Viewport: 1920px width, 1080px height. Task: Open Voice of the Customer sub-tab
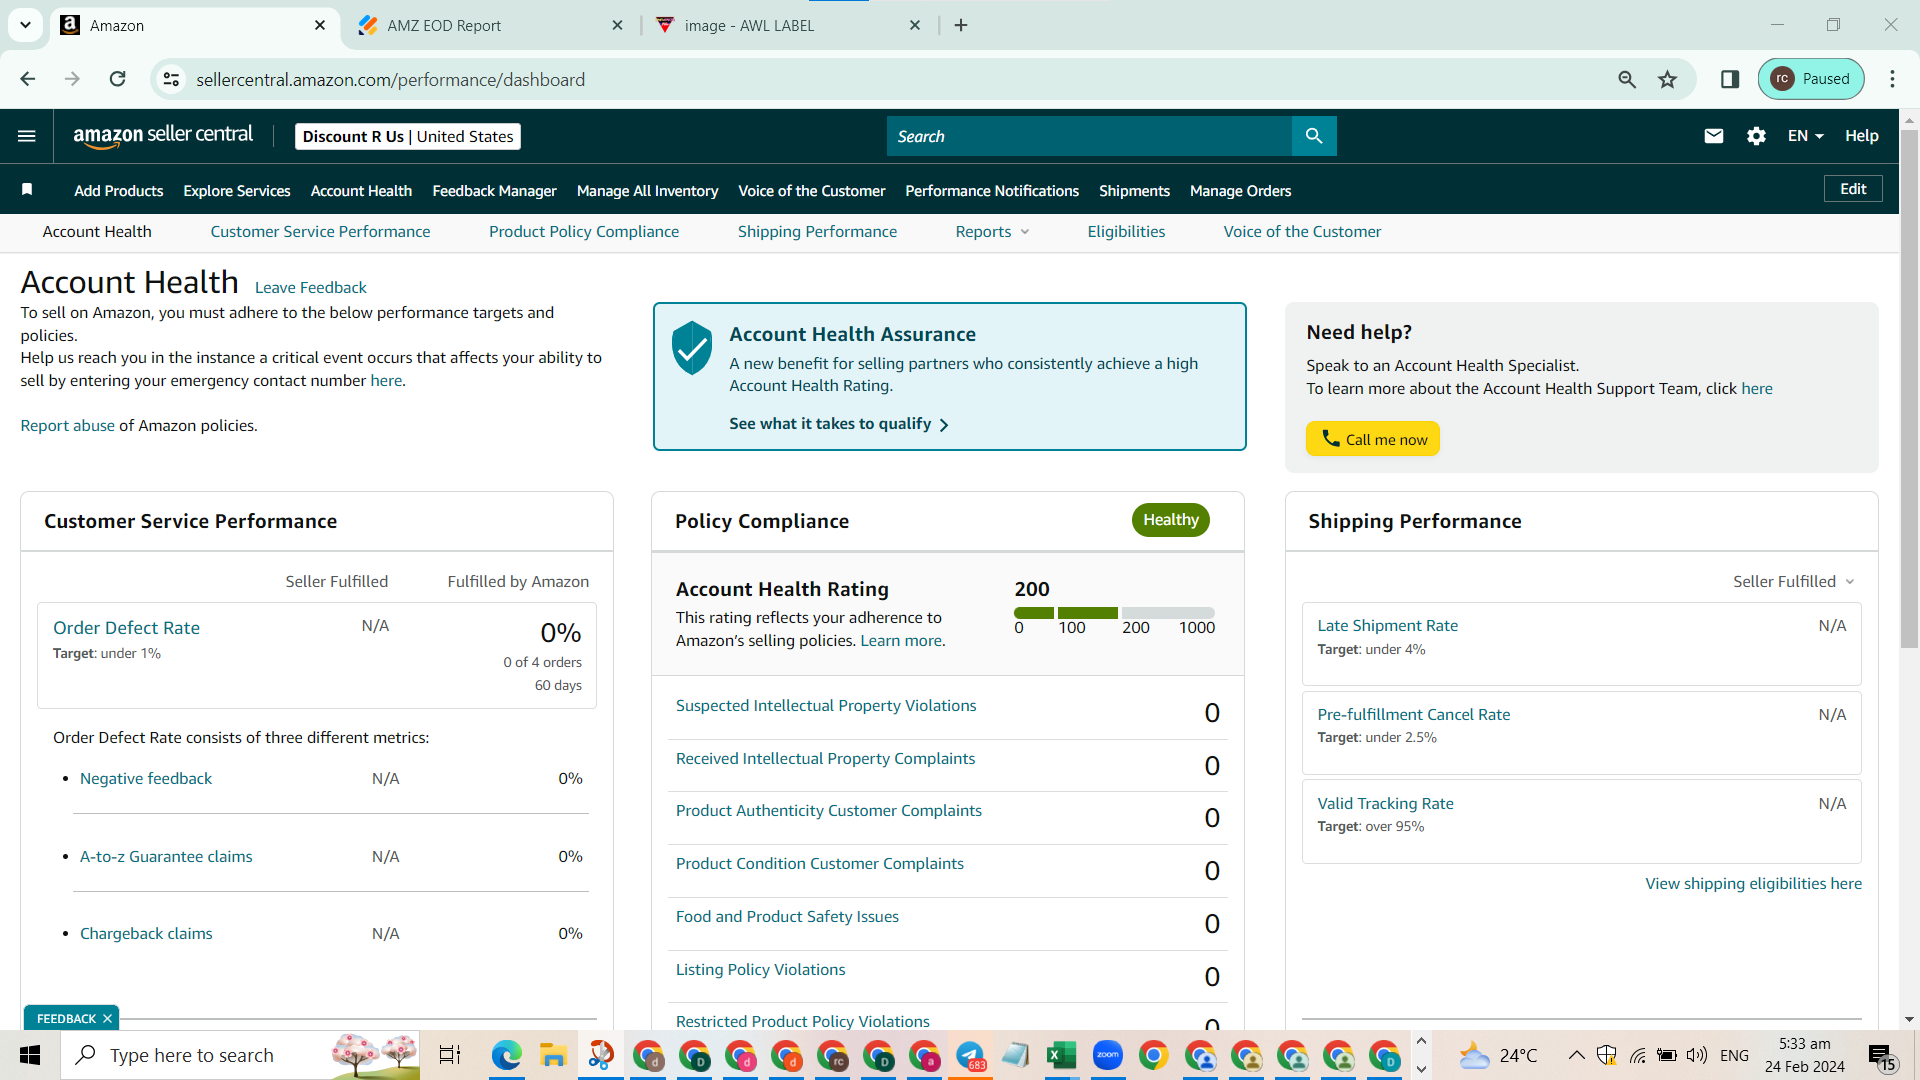[x=1302, y=232]
